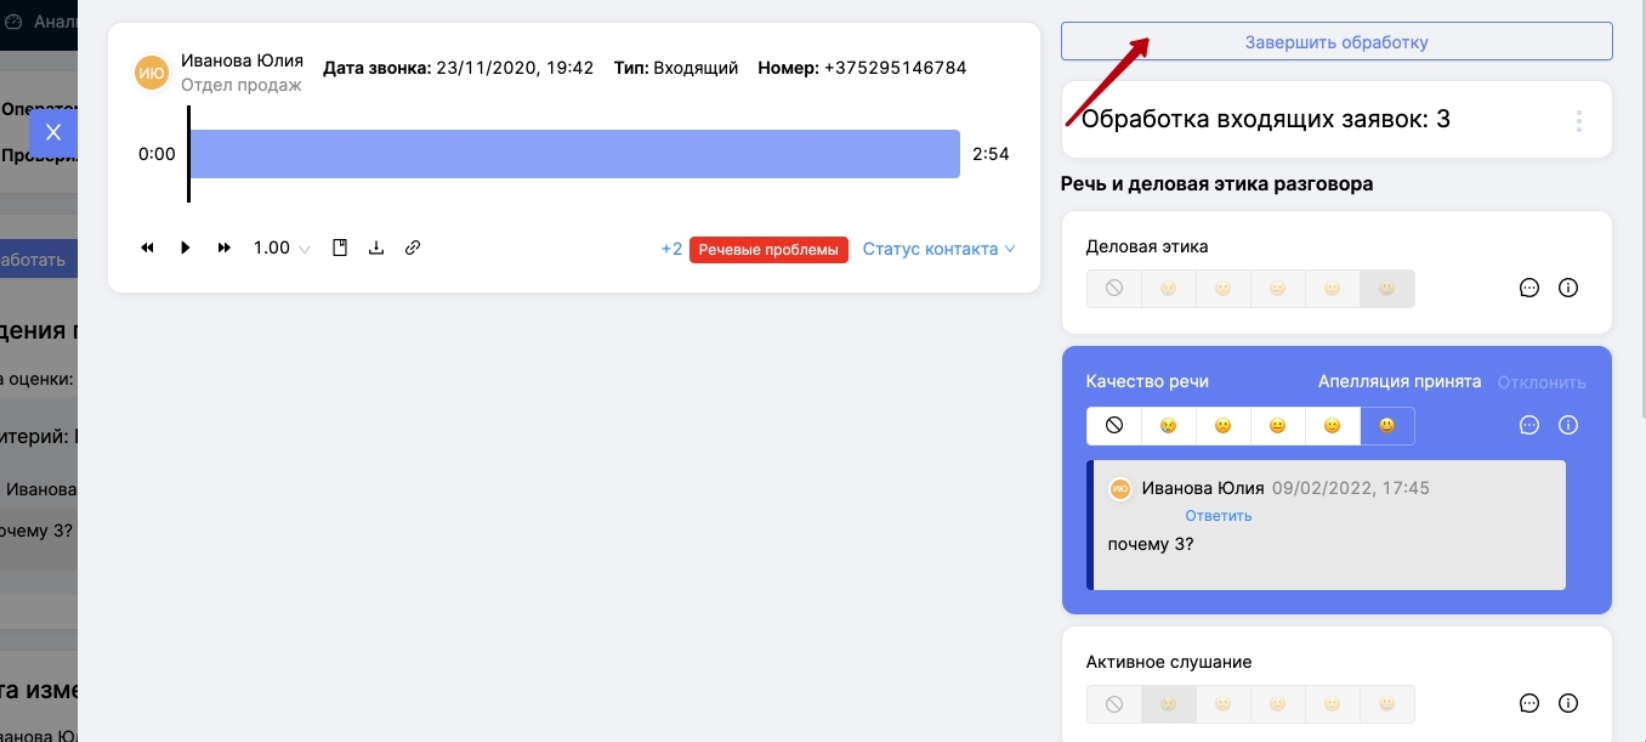Open the three-dot menu for Обработка входящих заявок
The height and width of the screenshot is (742, 1646).
(x=1579, y=121)
